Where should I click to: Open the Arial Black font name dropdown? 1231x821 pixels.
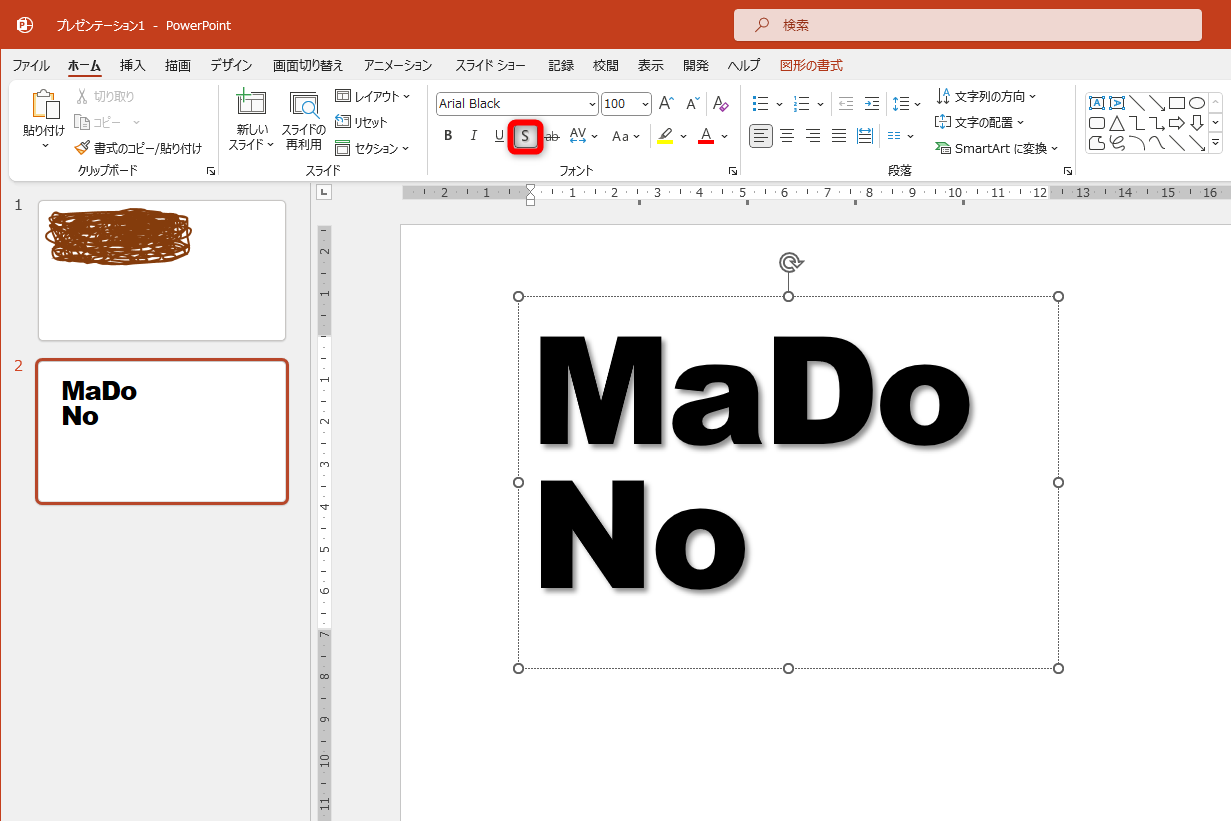coord(592,104)
